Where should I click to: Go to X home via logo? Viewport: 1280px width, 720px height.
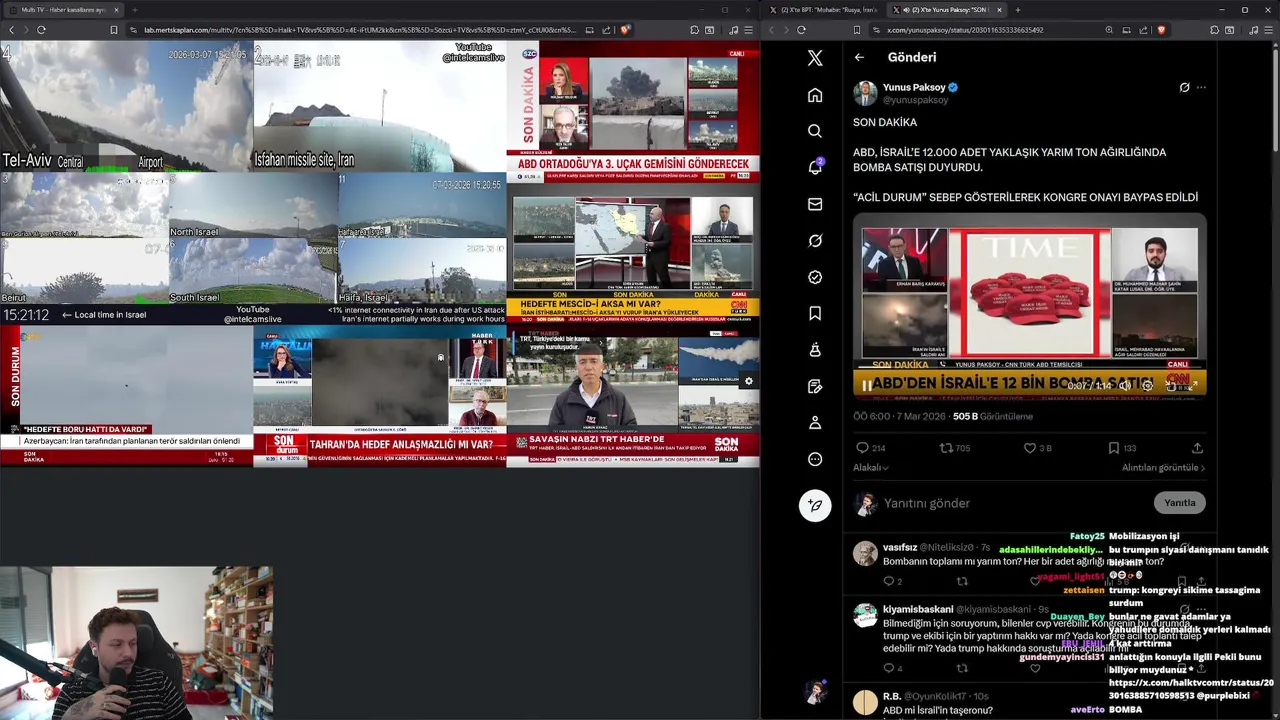pos(815,58)
